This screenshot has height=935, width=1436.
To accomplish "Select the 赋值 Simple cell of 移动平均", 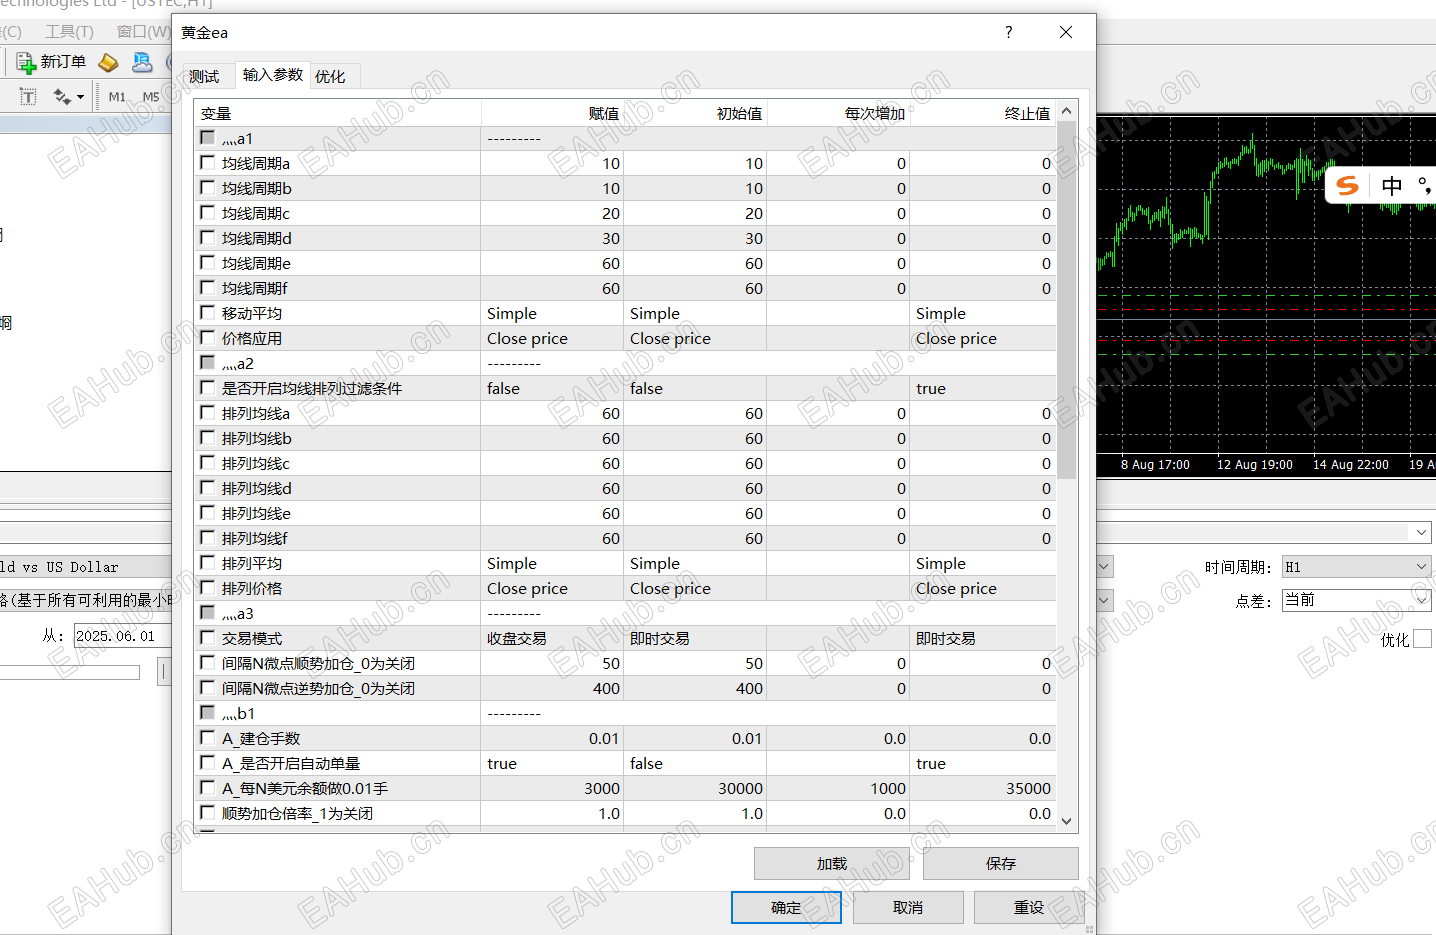I will pyautogui.click(x=552, y=313).
